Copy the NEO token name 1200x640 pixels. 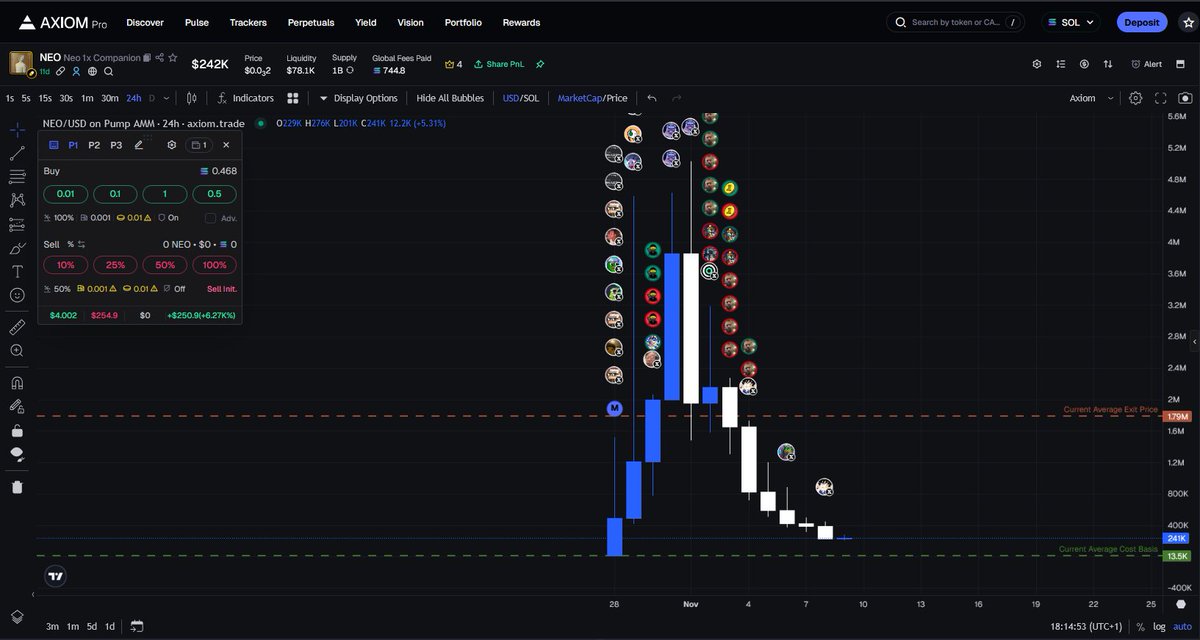(x=147, y=58)
